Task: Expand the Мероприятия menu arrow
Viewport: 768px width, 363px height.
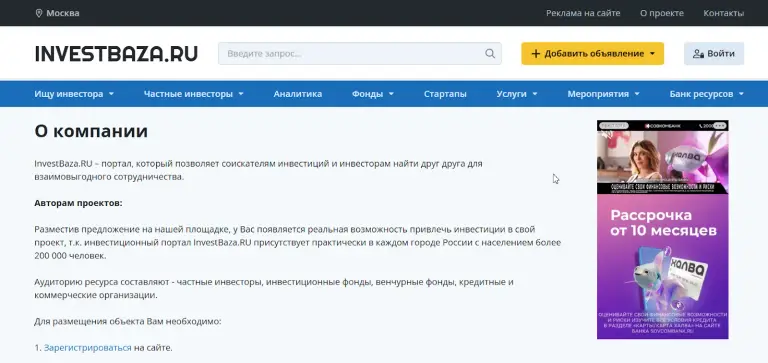Action: tap(637, 94)
